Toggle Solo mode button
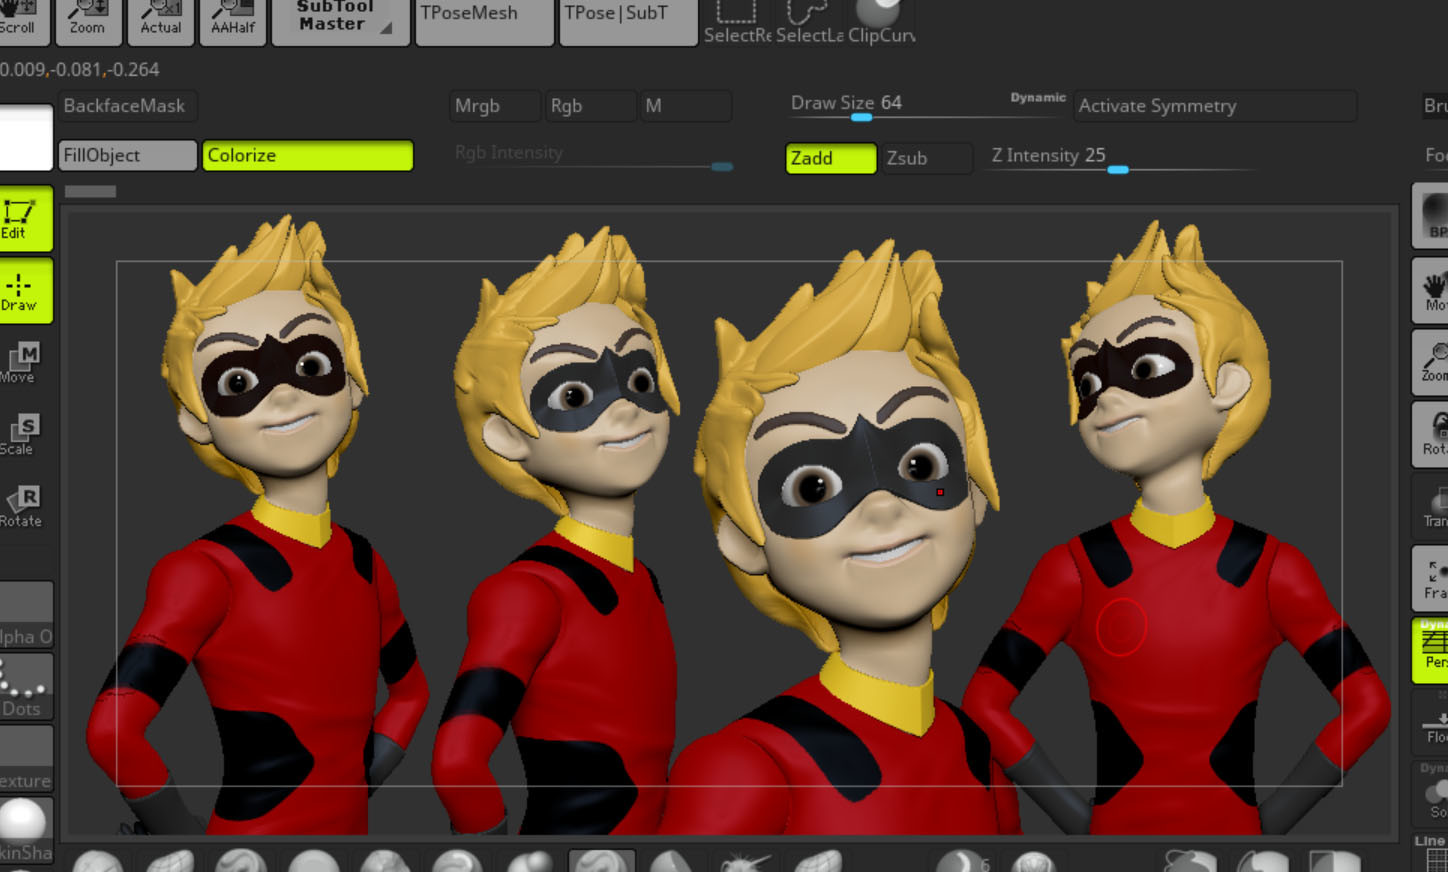The height and width of the screenshot is (872, 1448). 1431,794
